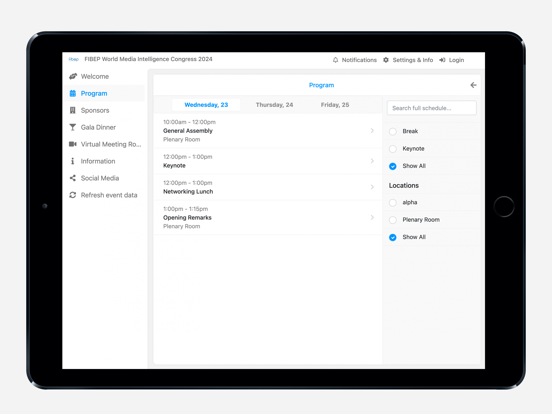Click the Locations section heading
The height and width of the screenshot is (414, 552).
(x=404, y=186)
